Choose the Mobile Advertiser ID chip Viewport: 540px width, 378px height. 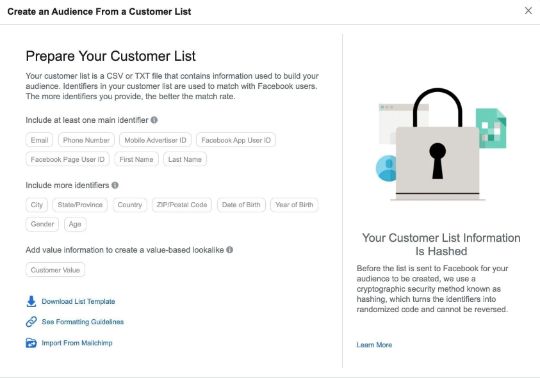tap(155, 140)
